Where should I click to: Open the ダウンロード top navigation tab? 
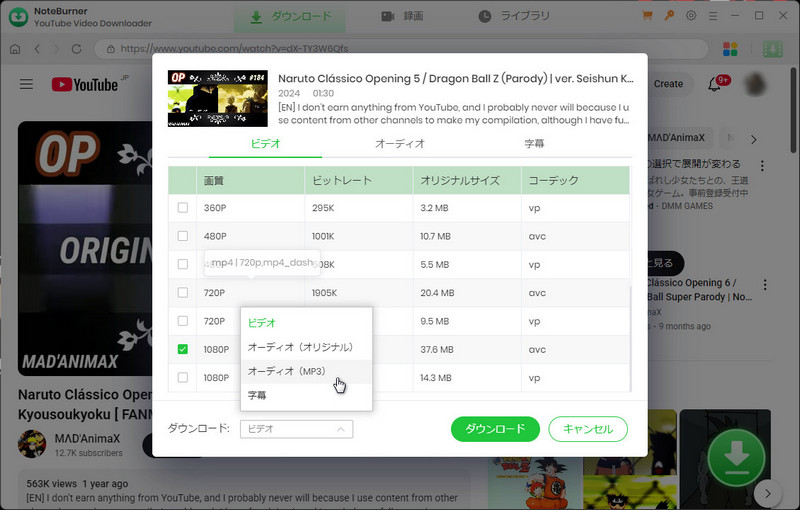(x=290, y=17)
